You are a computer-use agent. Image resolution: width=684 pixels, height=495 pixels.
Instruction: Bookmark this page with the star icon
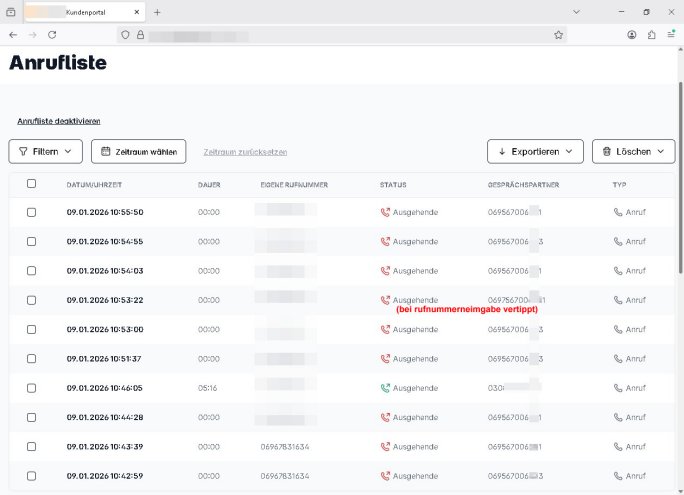558,34
